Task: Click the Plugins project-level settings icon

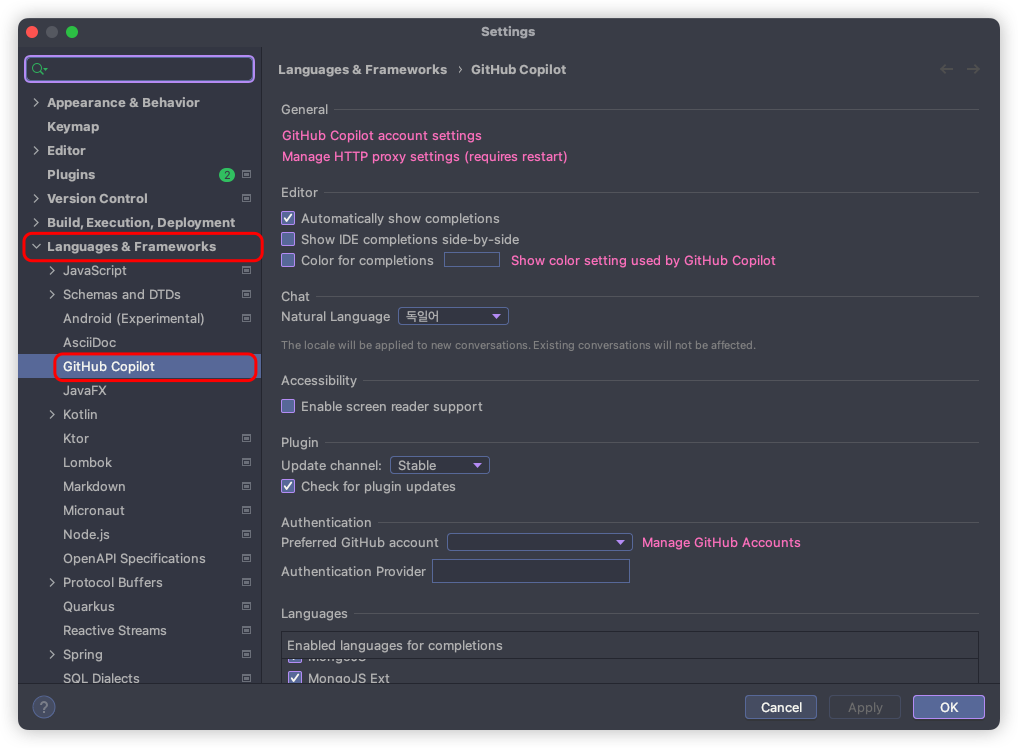Action: pos(247,174)
